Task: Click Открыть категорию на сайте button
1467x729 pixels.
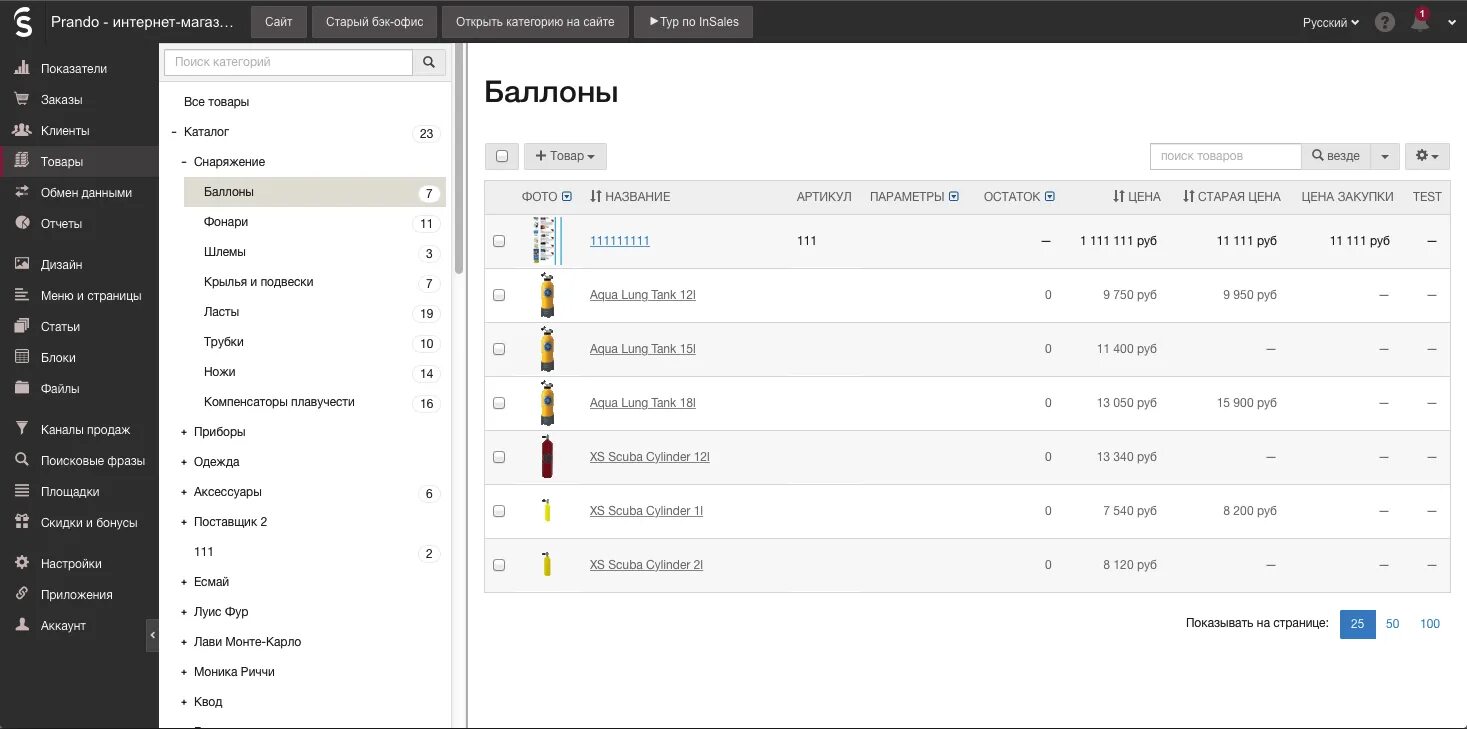Action: [535, 22]
